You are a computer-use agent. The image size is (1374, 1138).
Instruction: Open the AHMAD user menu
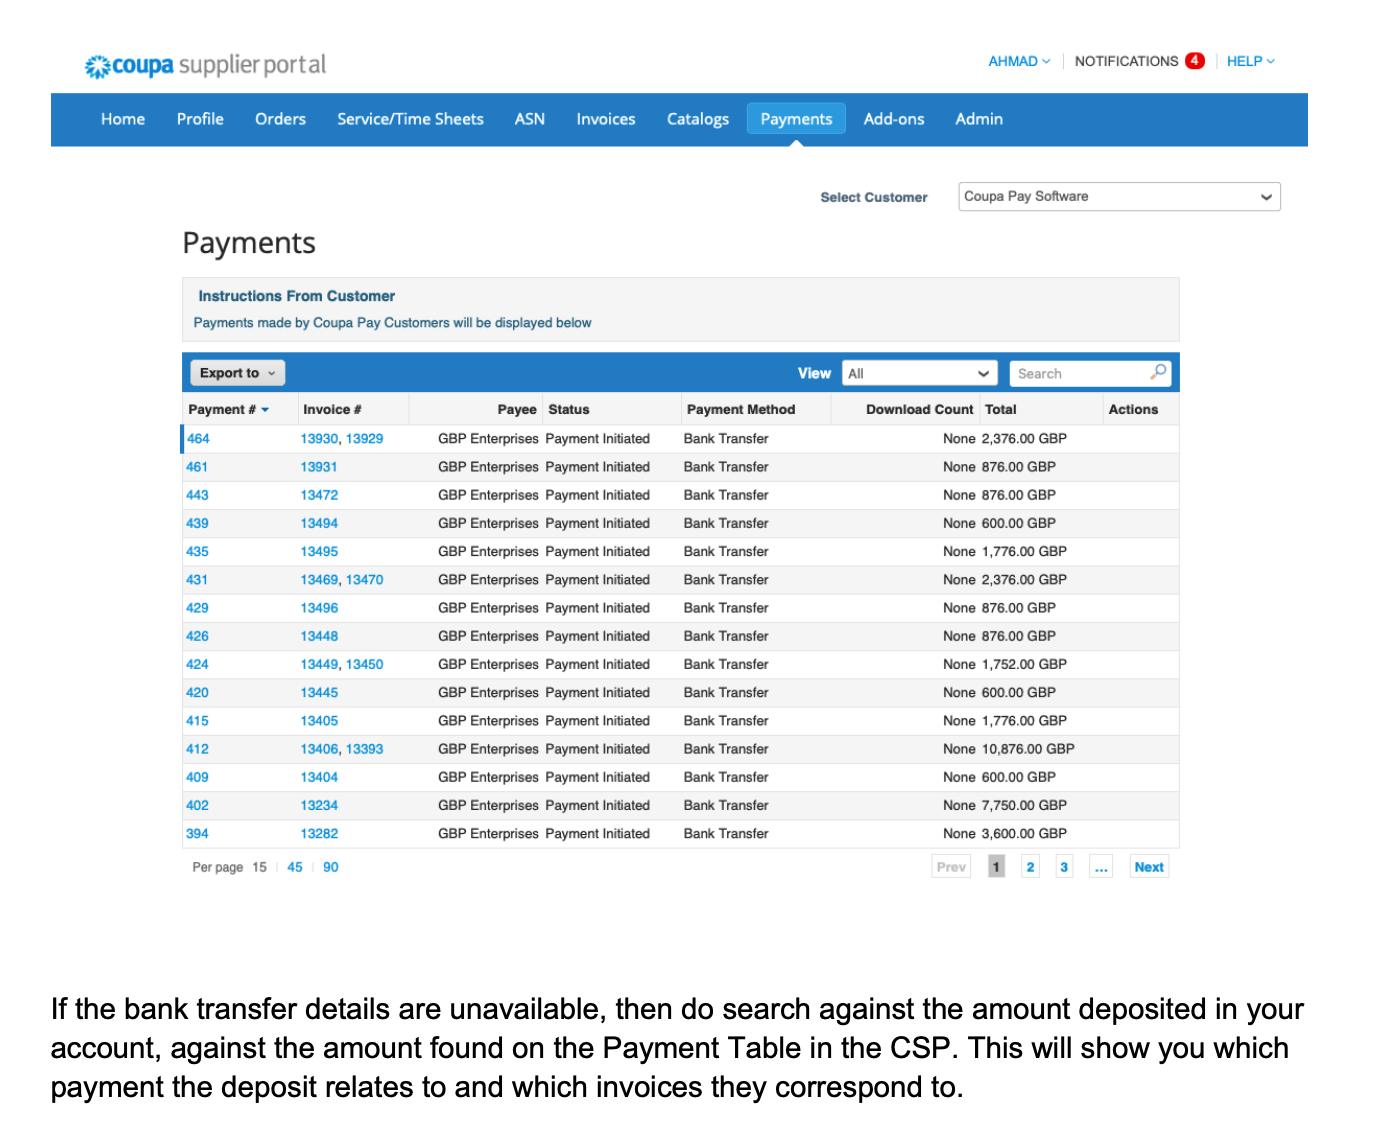pos(1019,61)
